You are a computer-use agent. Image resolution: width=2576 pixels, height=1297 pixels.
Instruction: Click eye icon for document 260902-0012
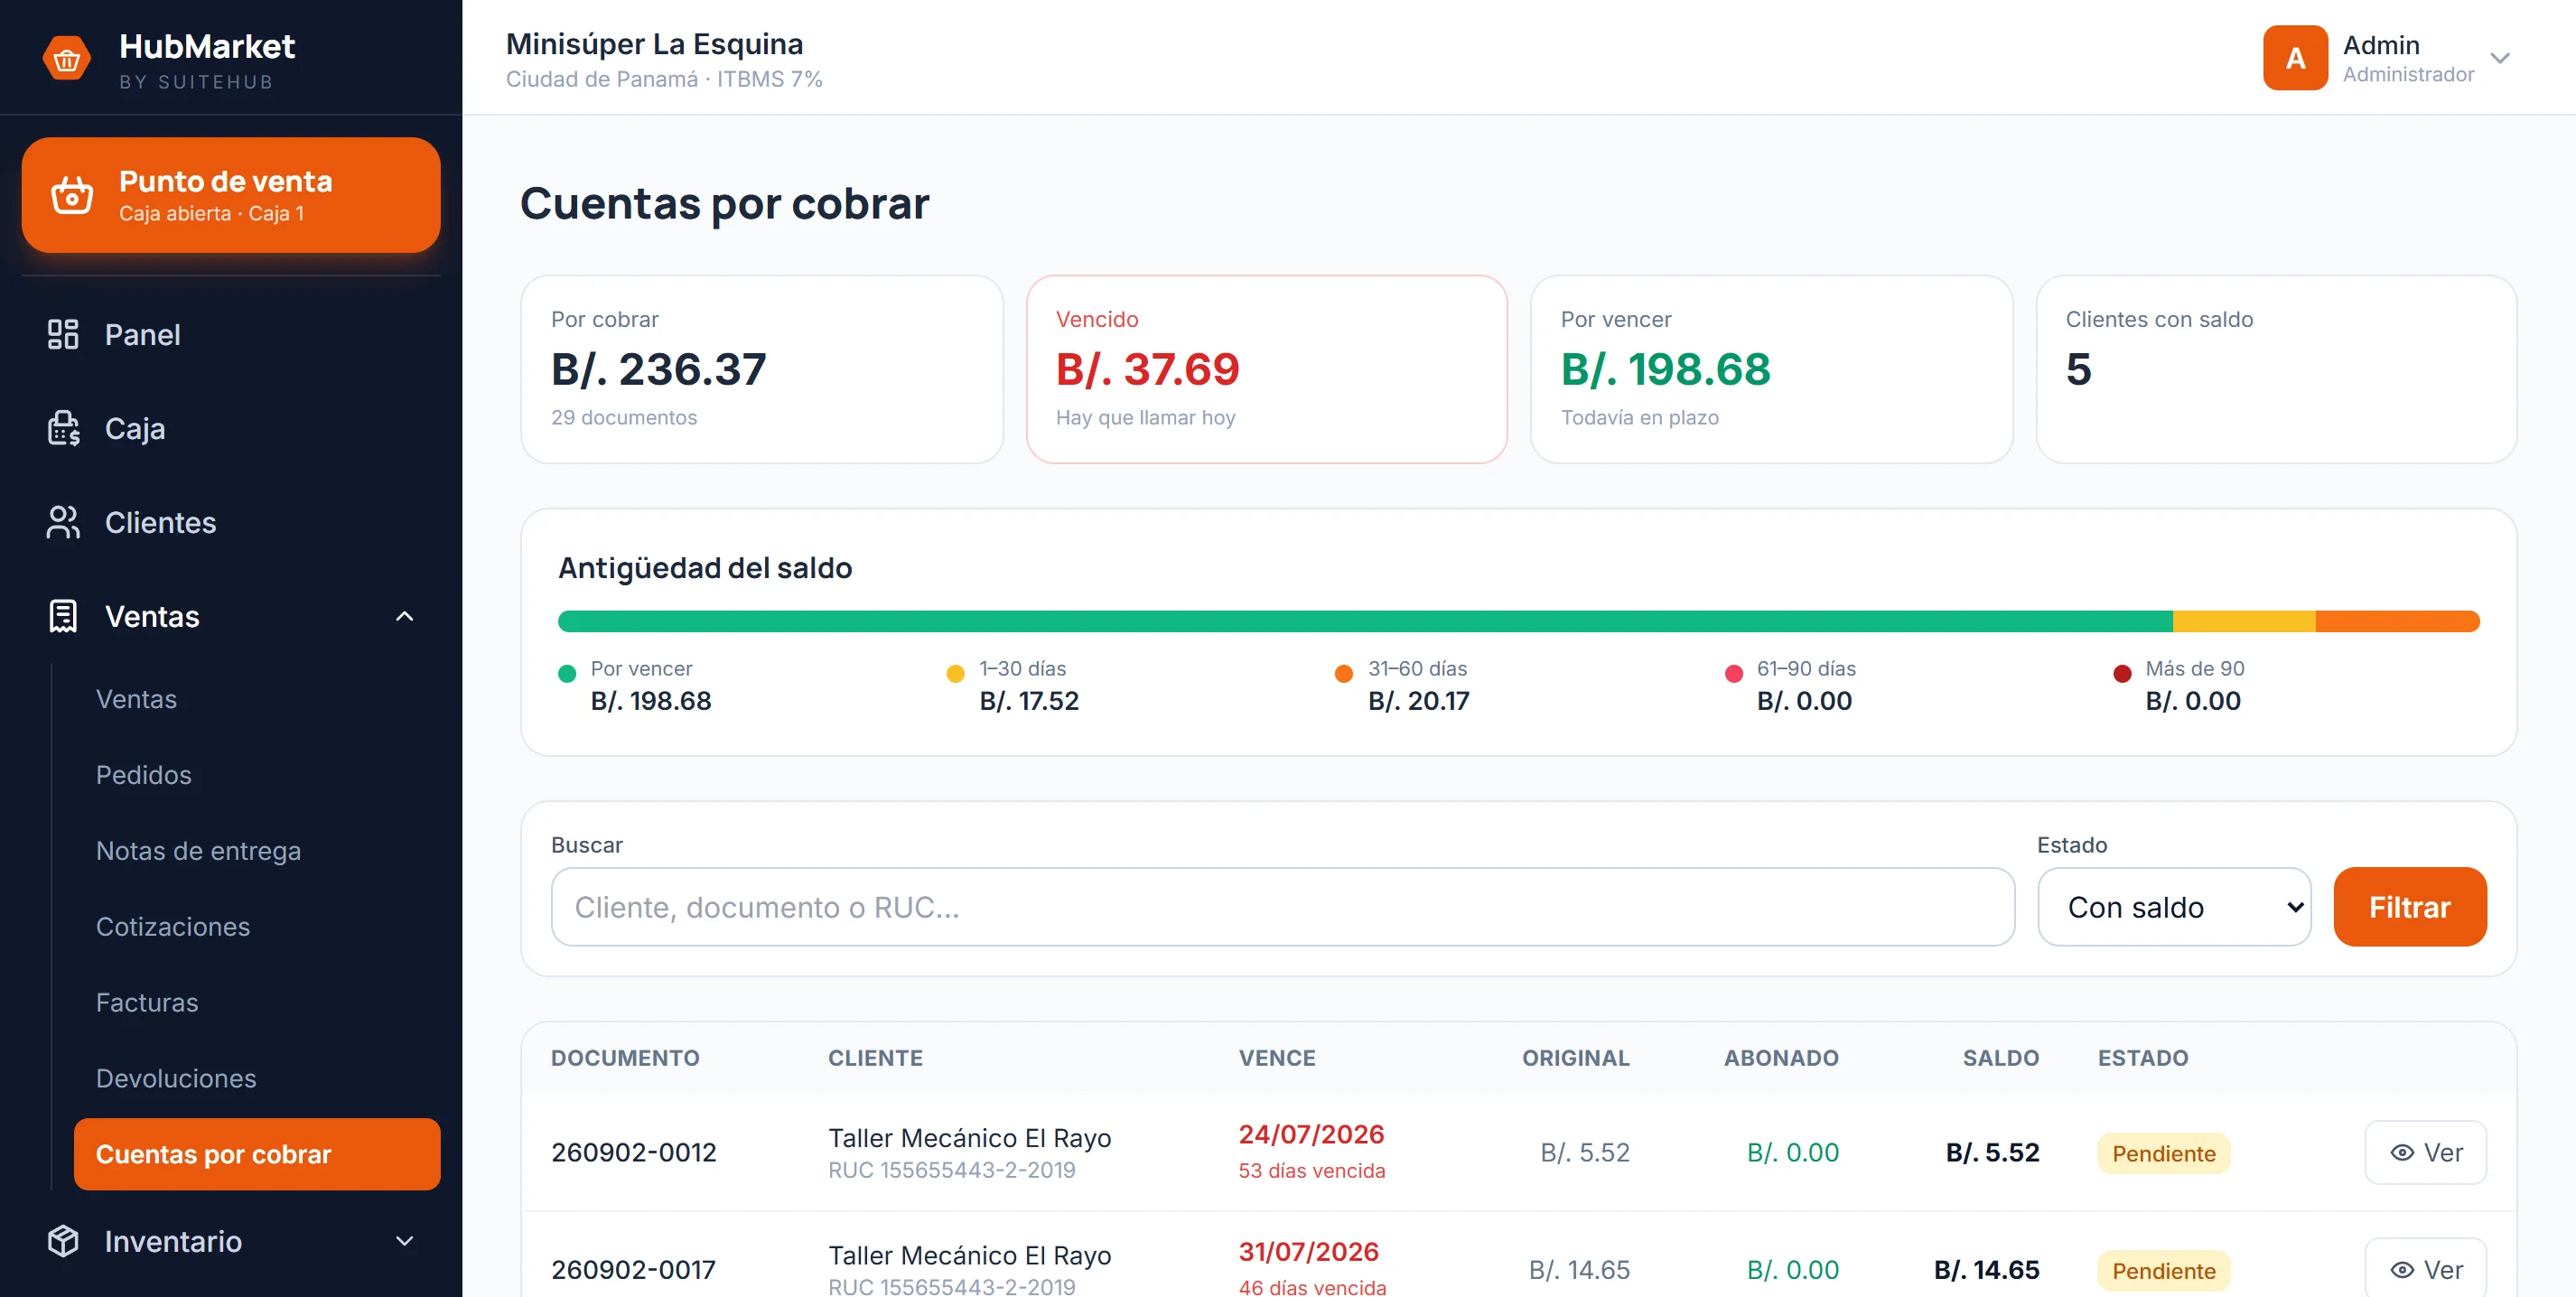2402,1153
